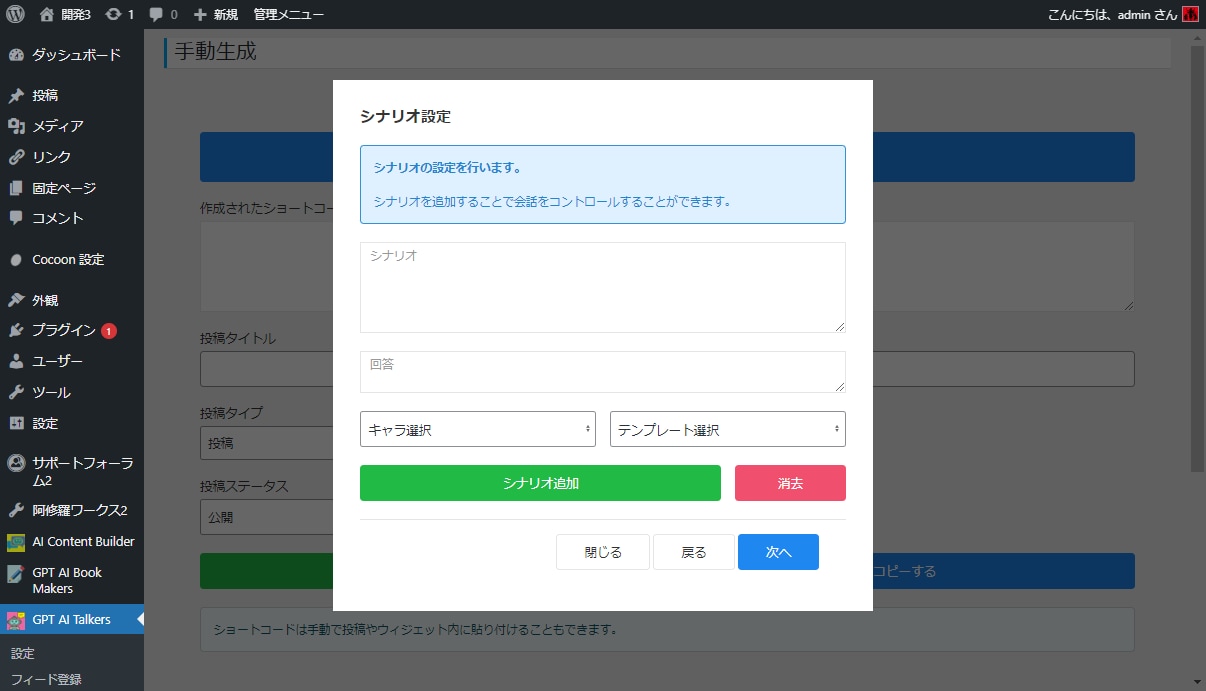Screen dimensions: 1206x691
Task: Click the 閉じる button
Action: [x=603, y=552]
